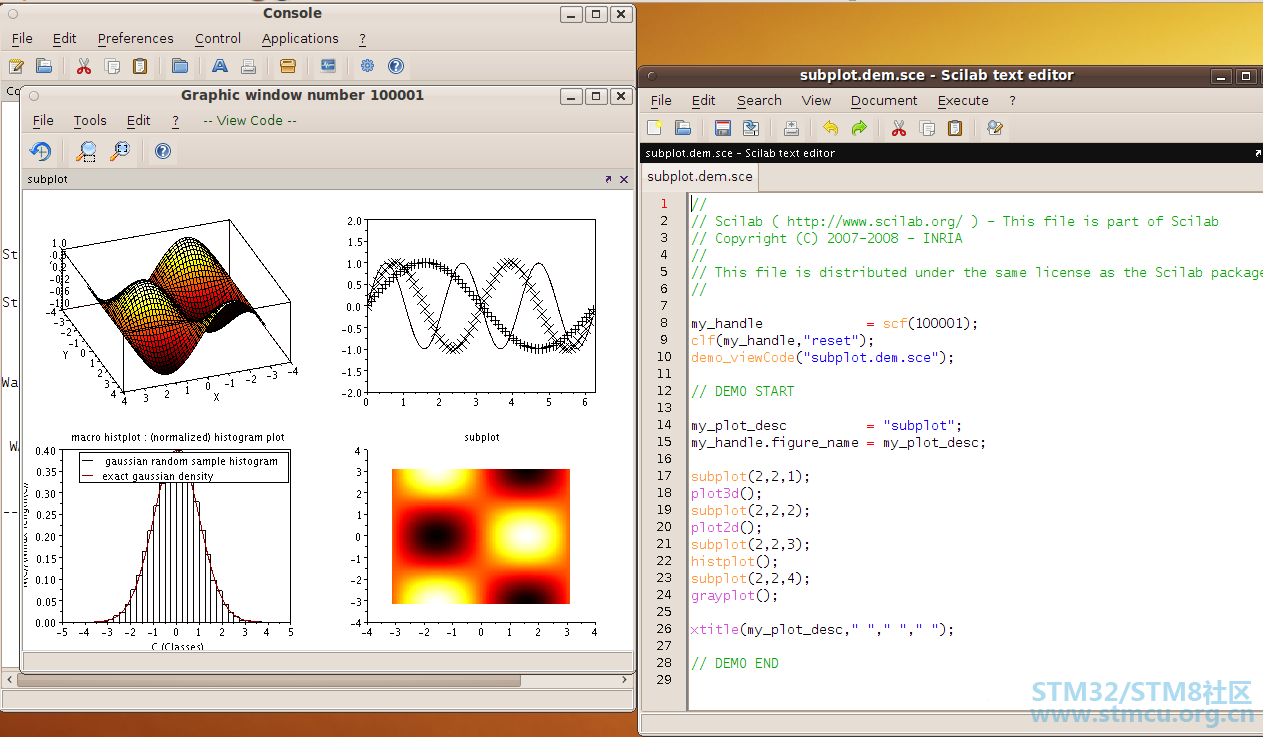Viewport: 1263px width, 737px height.
Task: Click the Console toolbar open file icon
Action: tap(44, 66)
